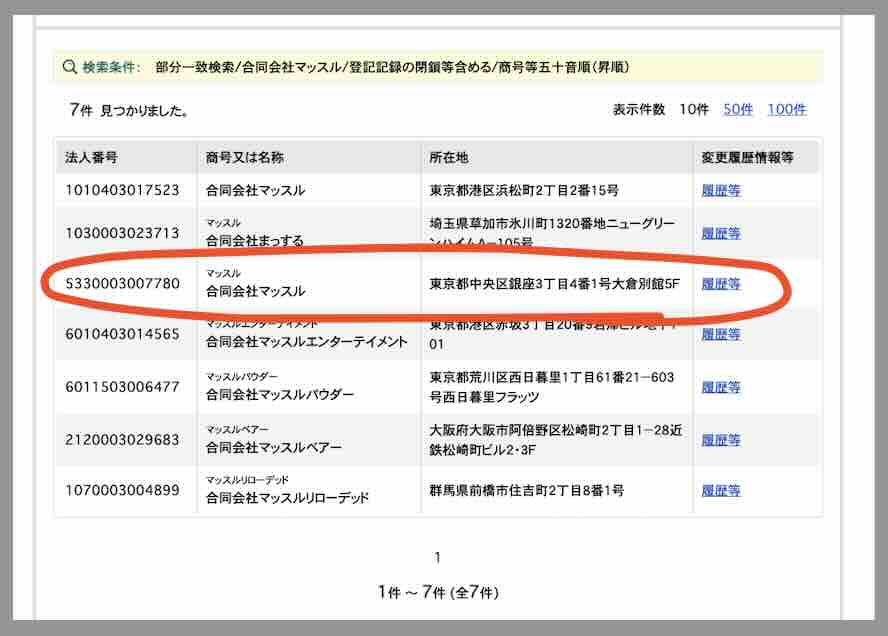
Task: Open 履歴等 for 合同会社マッスルリローデッド
Action: tap(721, 491)
